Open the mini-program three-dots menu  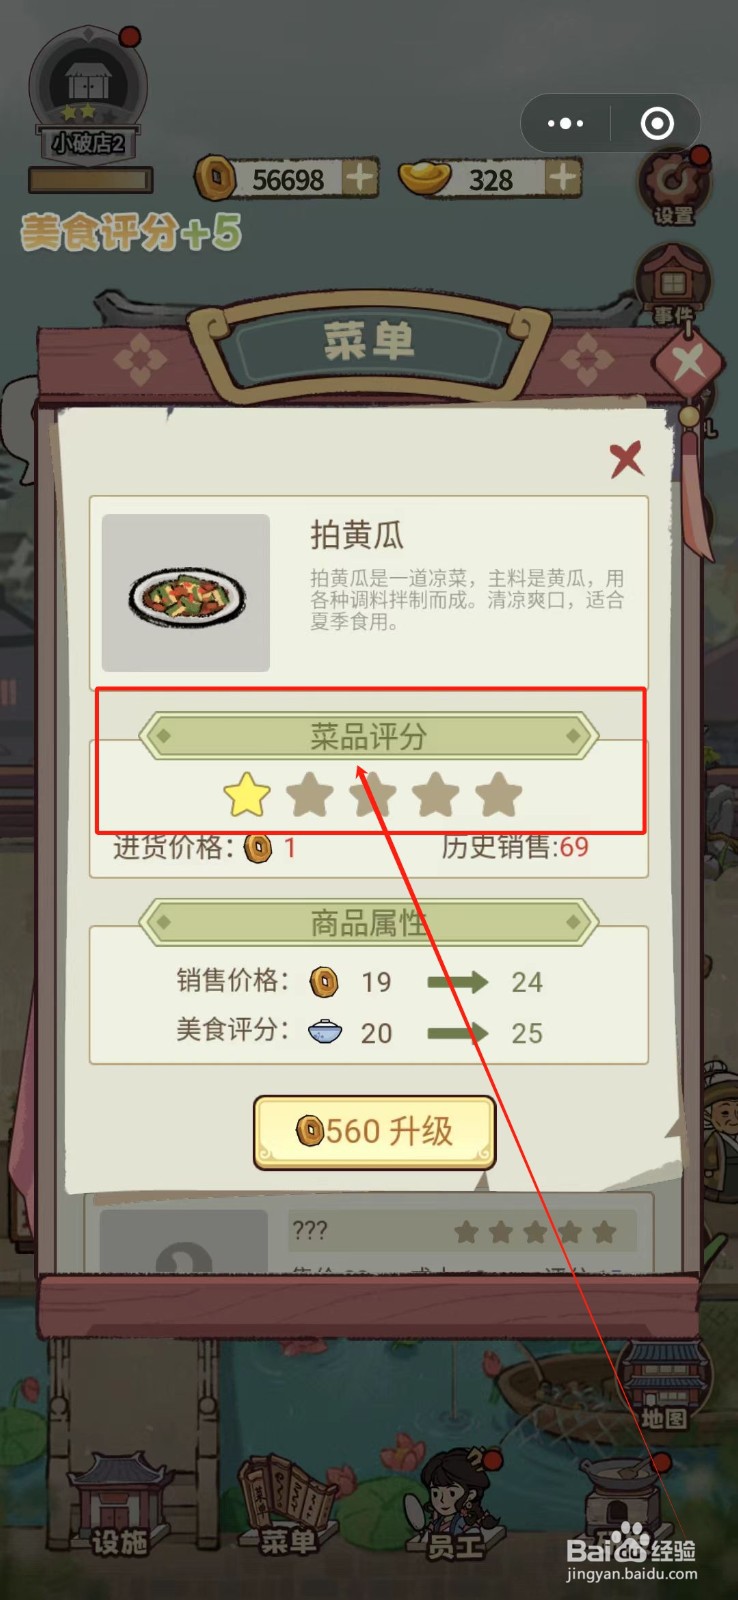pyautogui.click(x=566, y=123)
